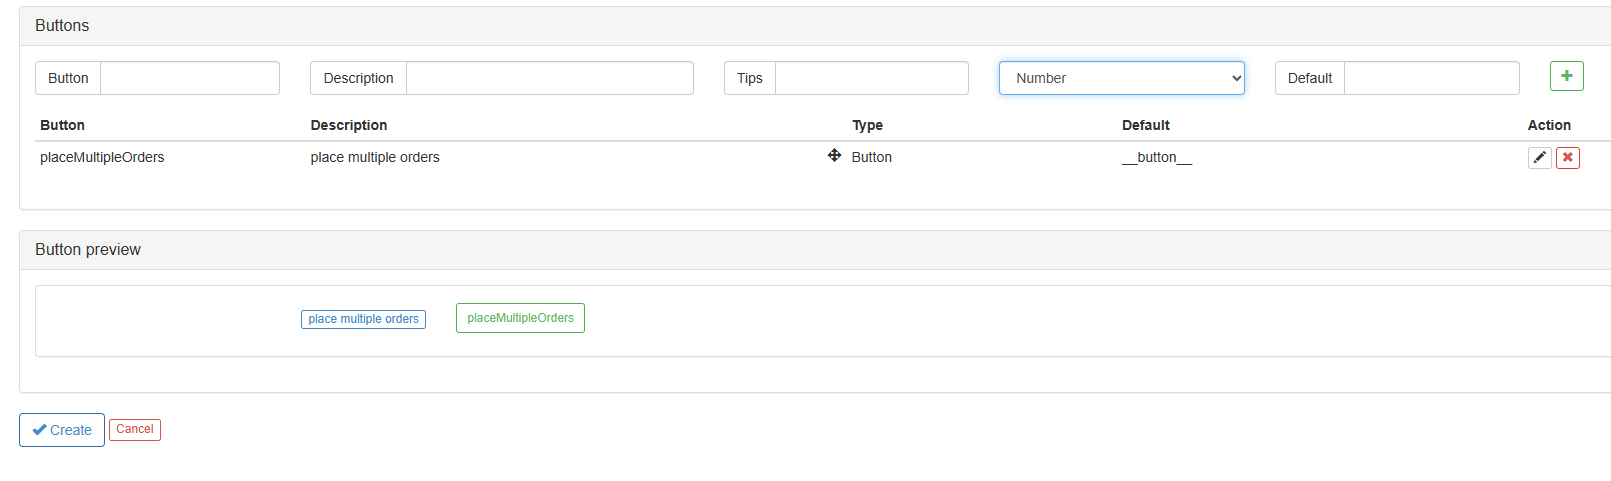
Task: Click the red Cancel button
Action: 135,430
